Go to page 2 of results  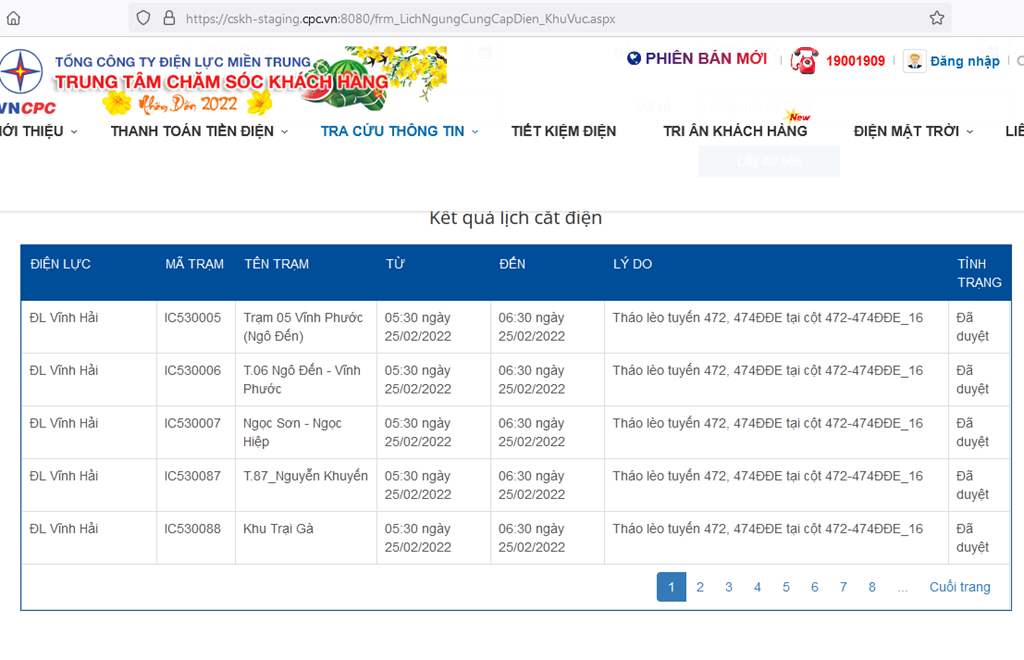tap(700, 587)
